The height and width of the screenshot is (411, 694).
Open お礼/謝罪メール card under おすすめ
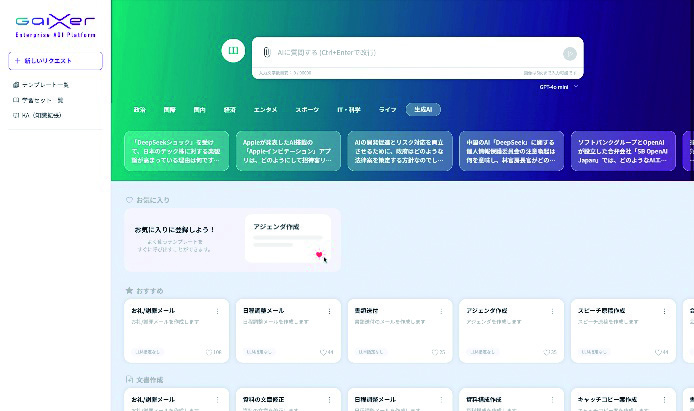[x=177, y=331]
